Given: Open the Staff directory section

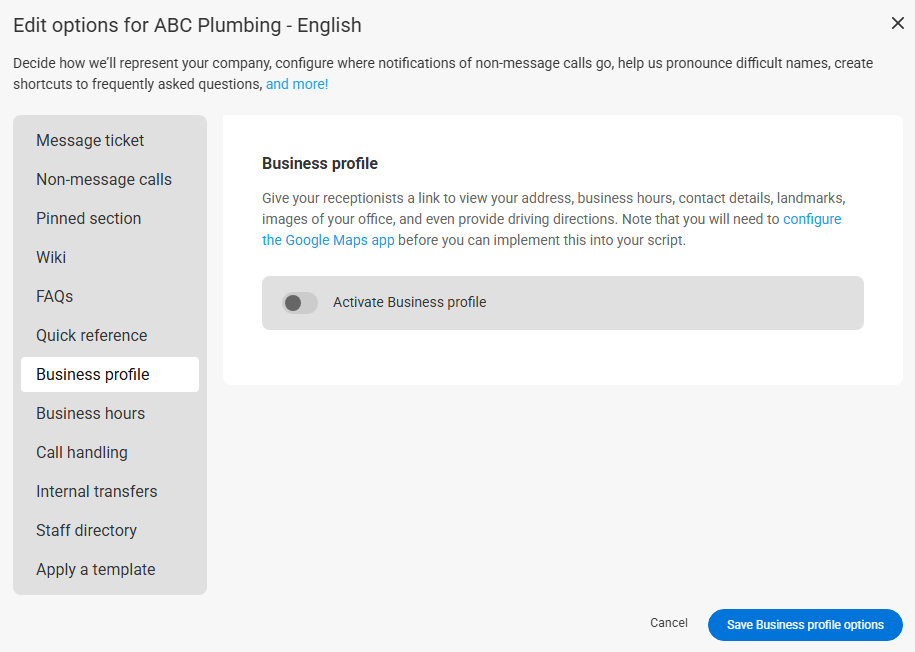Looking at the screenshot, I should click(86, 531).
